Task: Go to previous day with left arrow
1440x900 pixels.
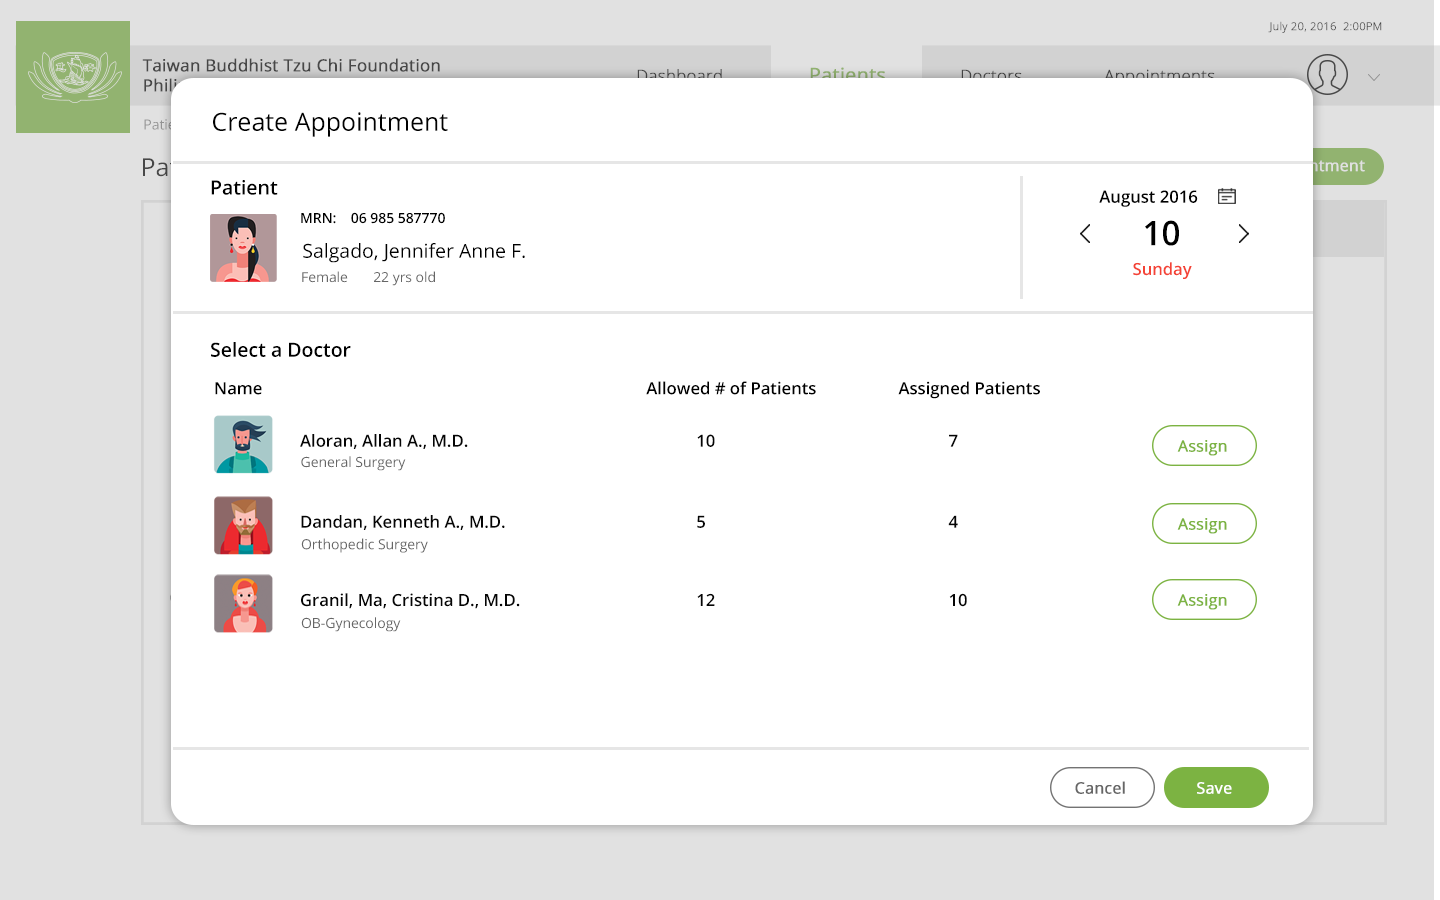Action: pos(1085,234)
